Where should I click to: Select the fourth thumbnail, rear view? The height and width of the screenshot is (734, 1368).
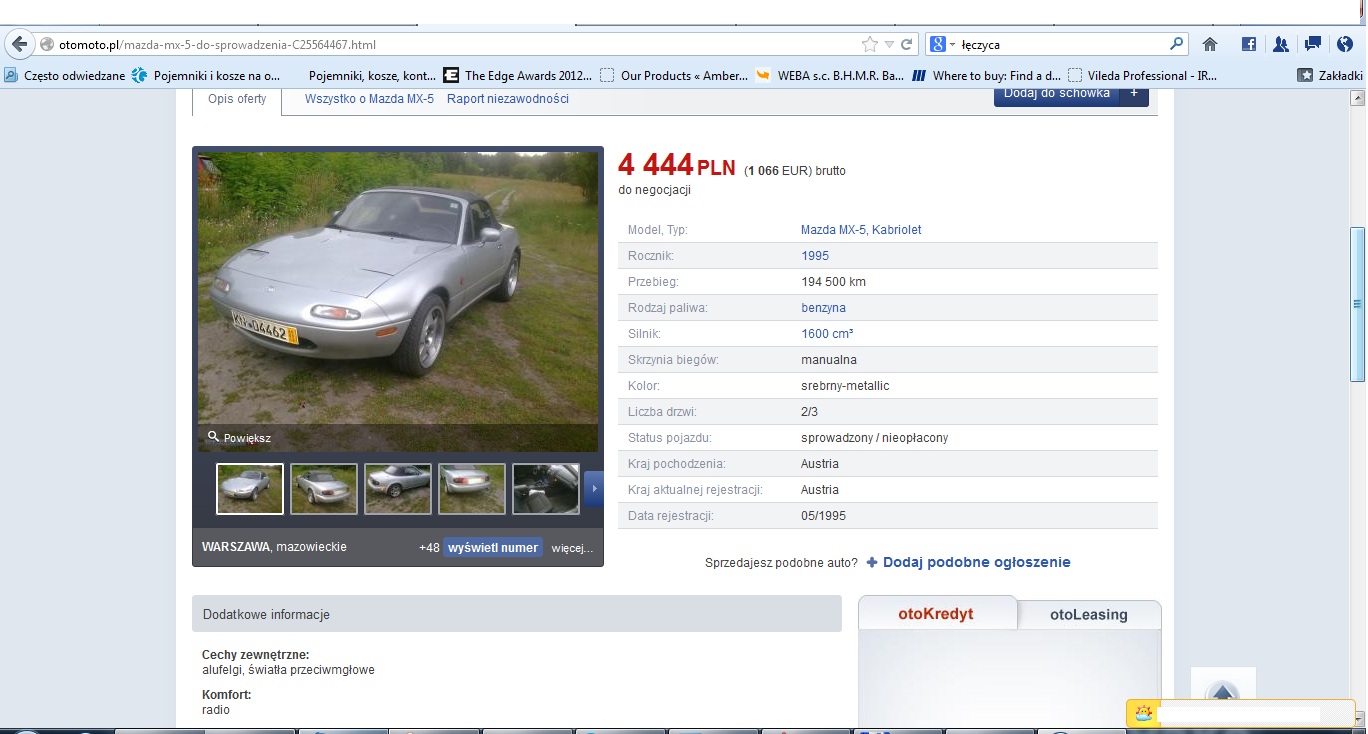472,489
